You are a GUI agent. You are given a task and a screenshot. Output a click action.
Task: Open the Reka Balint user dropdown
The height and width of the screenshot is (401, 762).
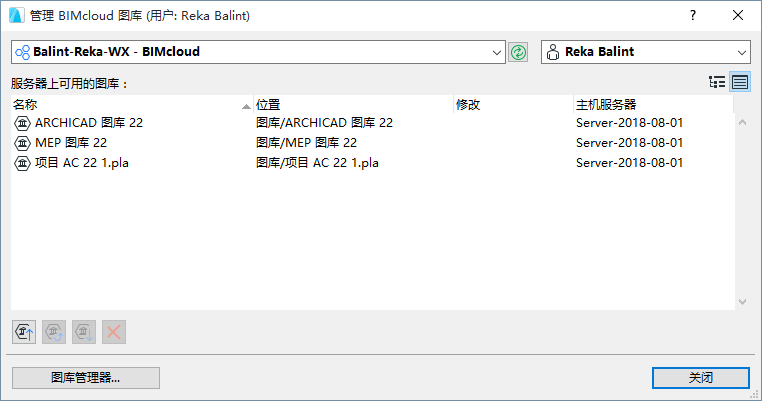(646, 52)
